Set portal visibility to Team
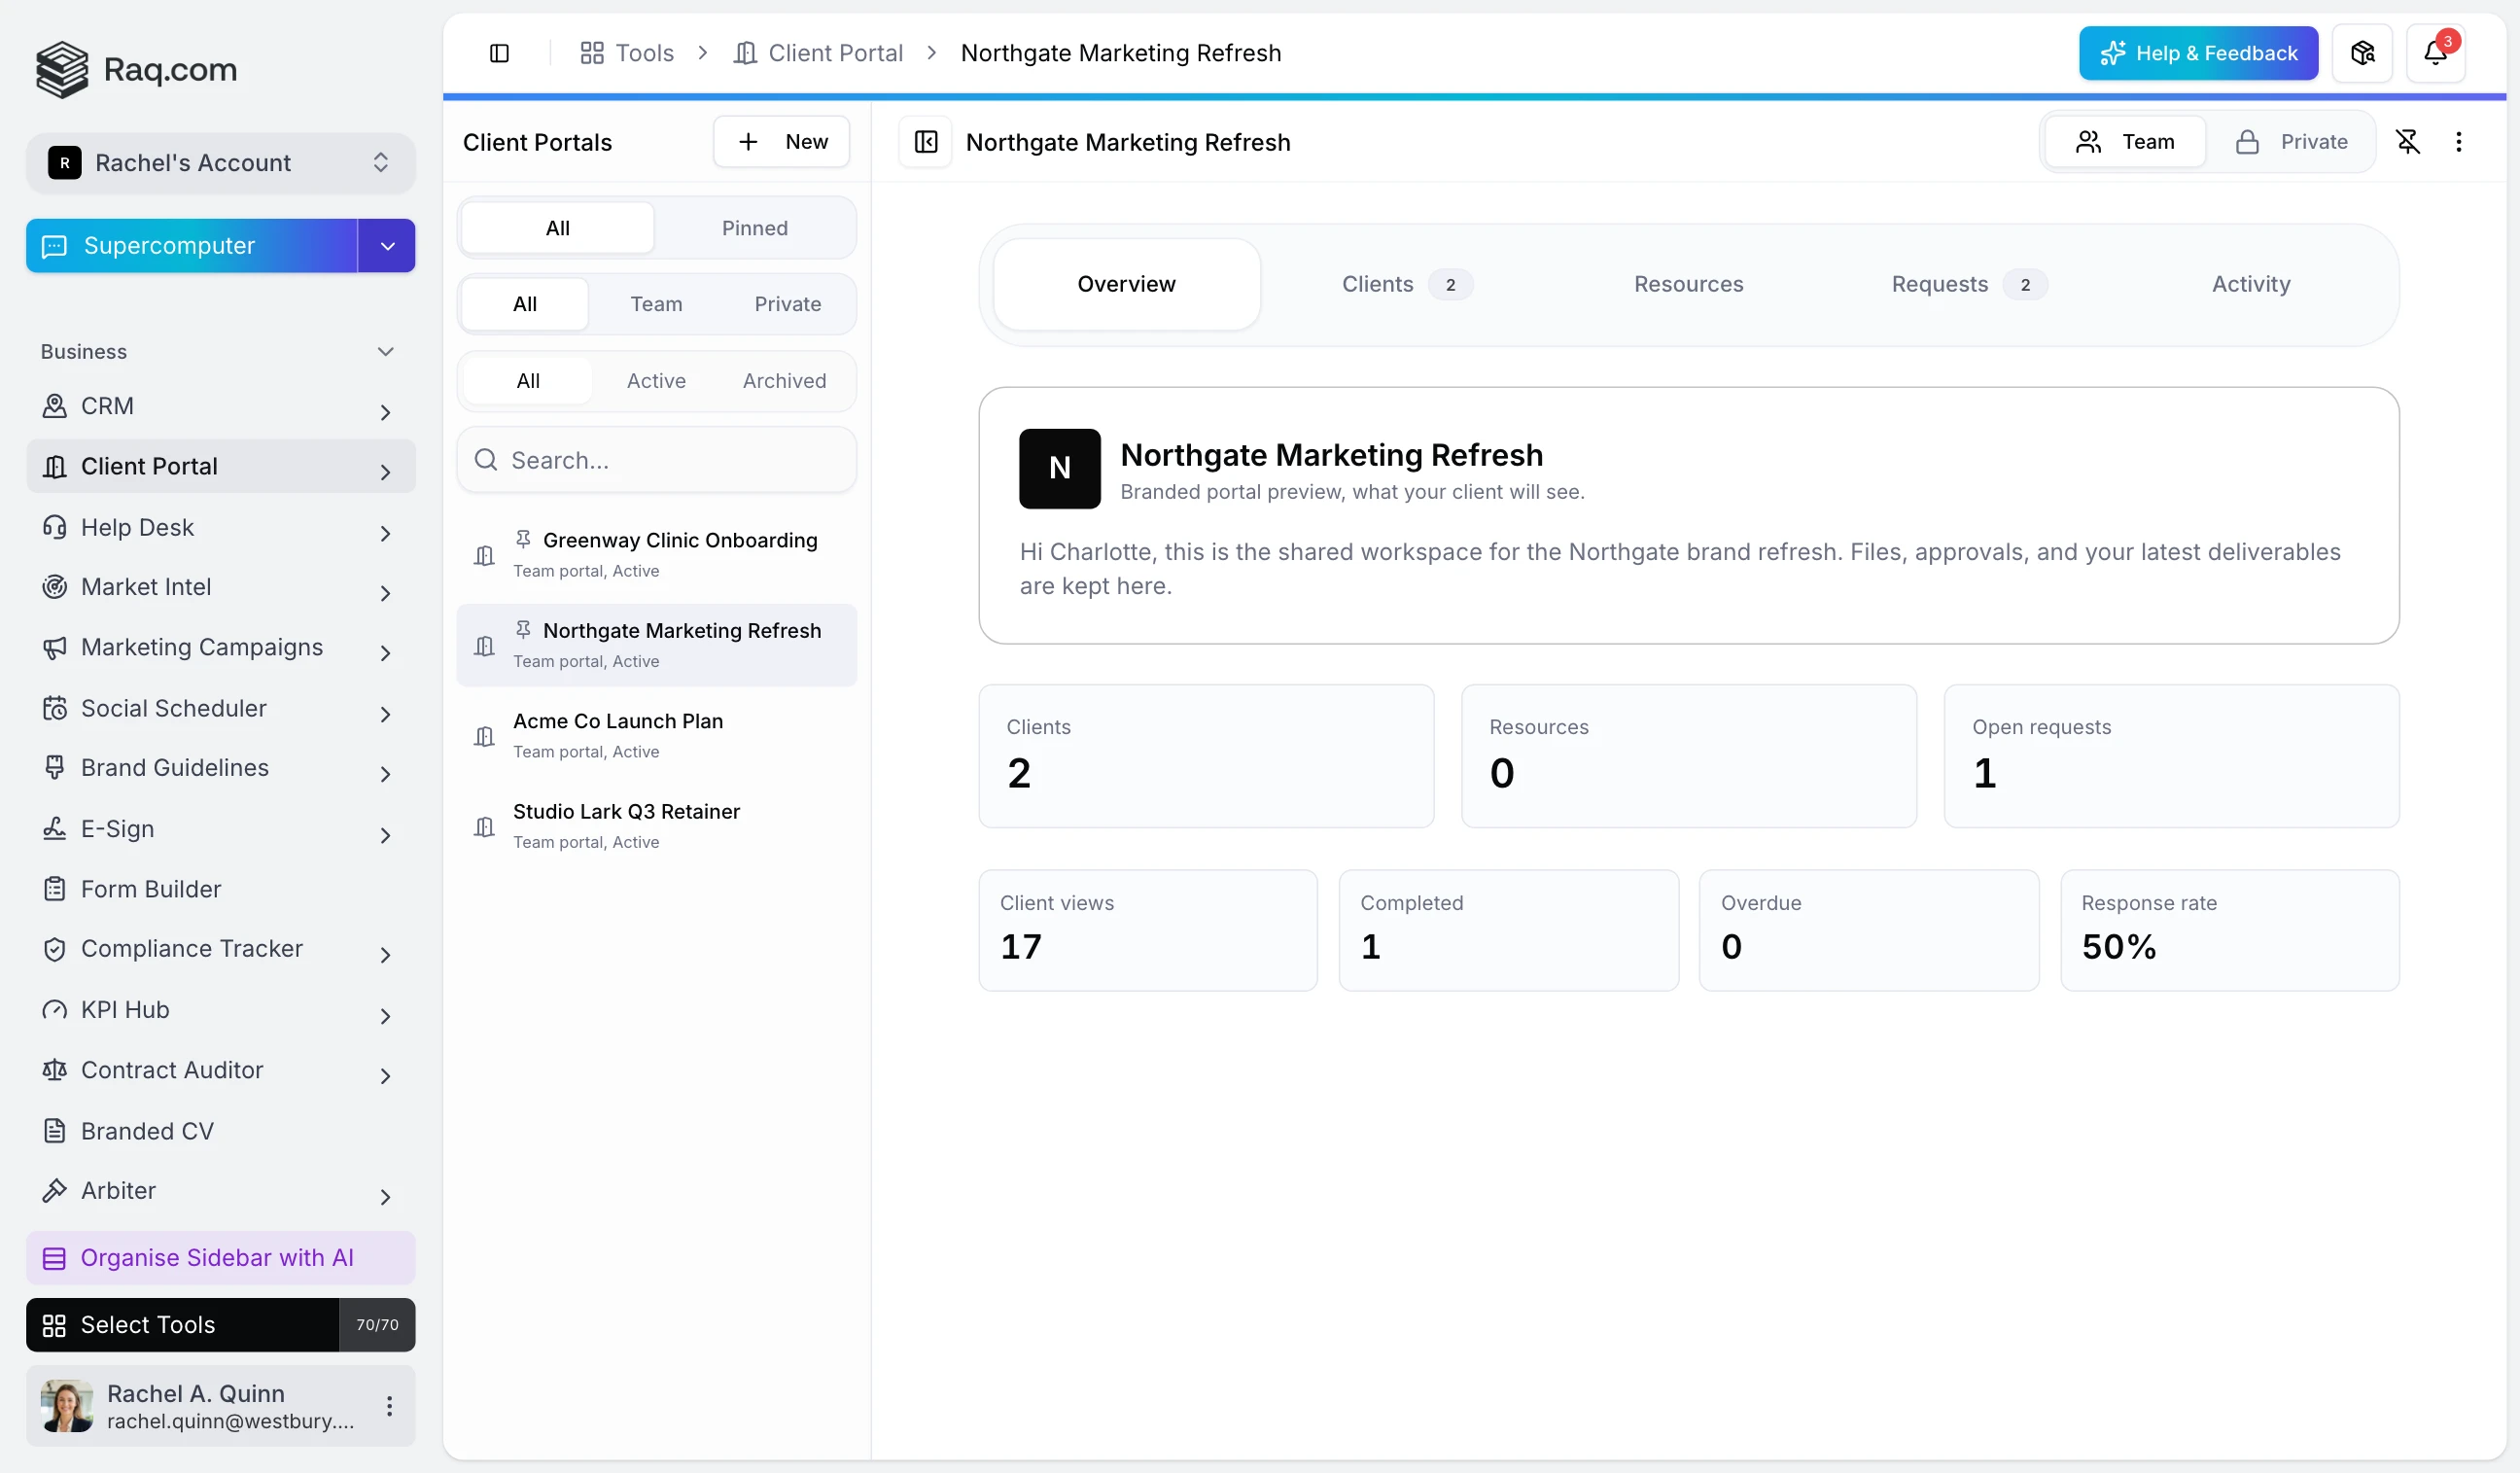This screenshot has height=1473, width=2520. [x=2125, y=142]
